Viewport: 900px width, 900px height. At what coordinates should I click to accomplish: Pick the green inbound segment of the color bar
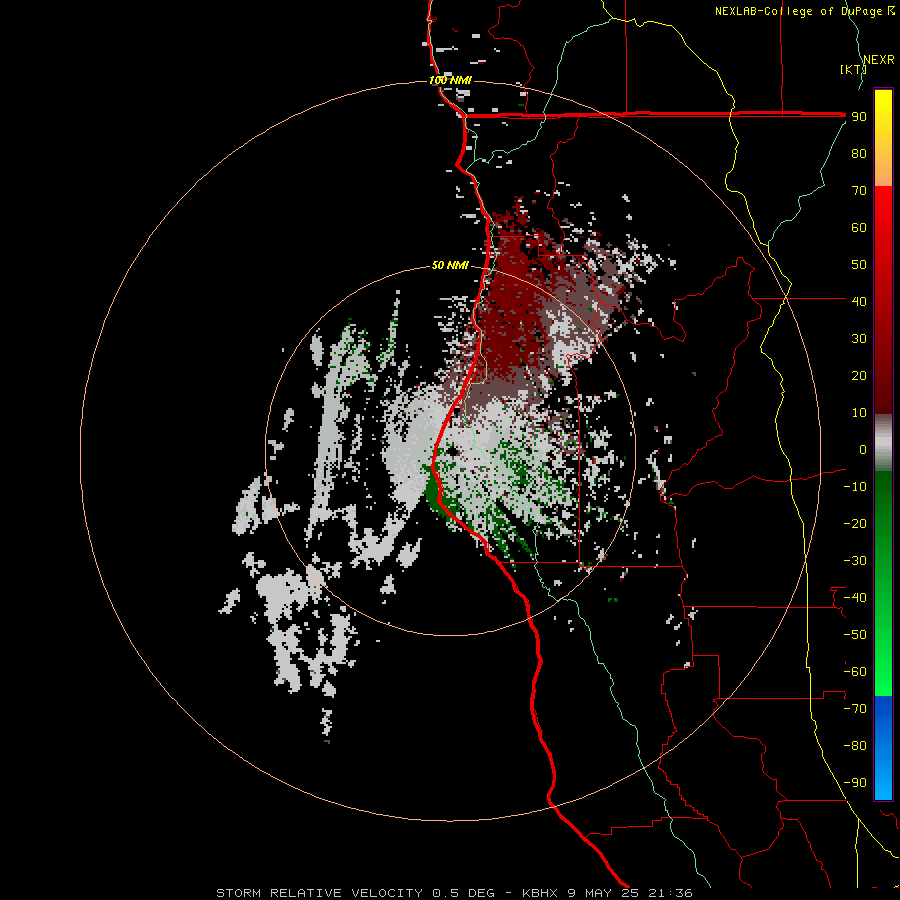(883, 584)
